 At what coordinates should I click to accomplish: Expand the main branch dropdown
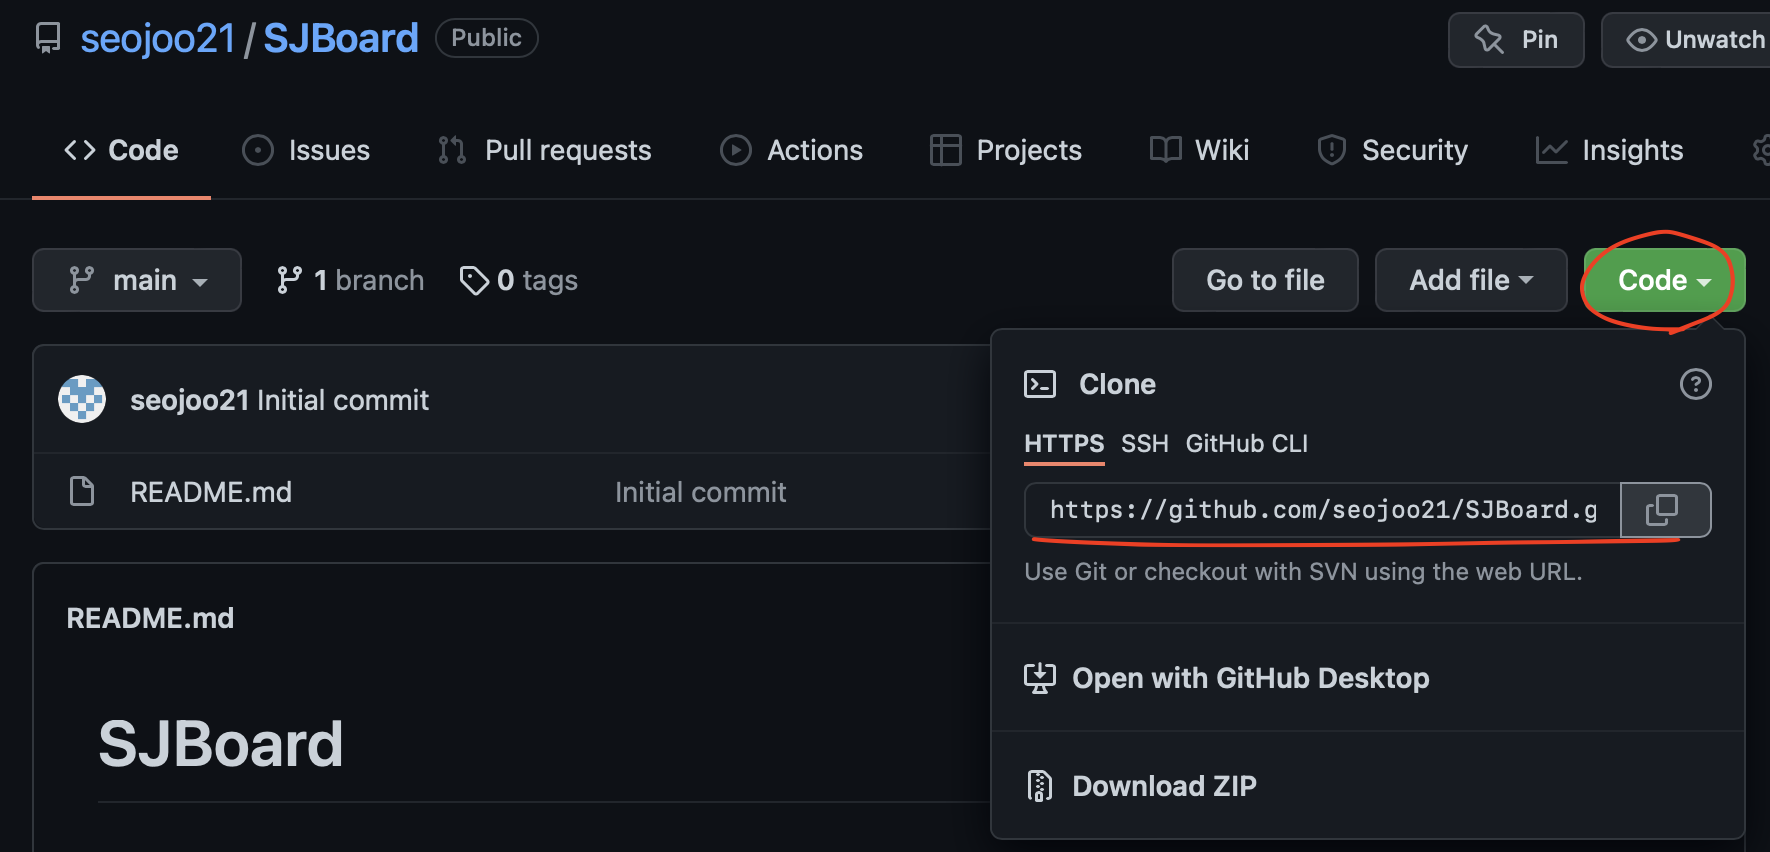pos(137,280)
